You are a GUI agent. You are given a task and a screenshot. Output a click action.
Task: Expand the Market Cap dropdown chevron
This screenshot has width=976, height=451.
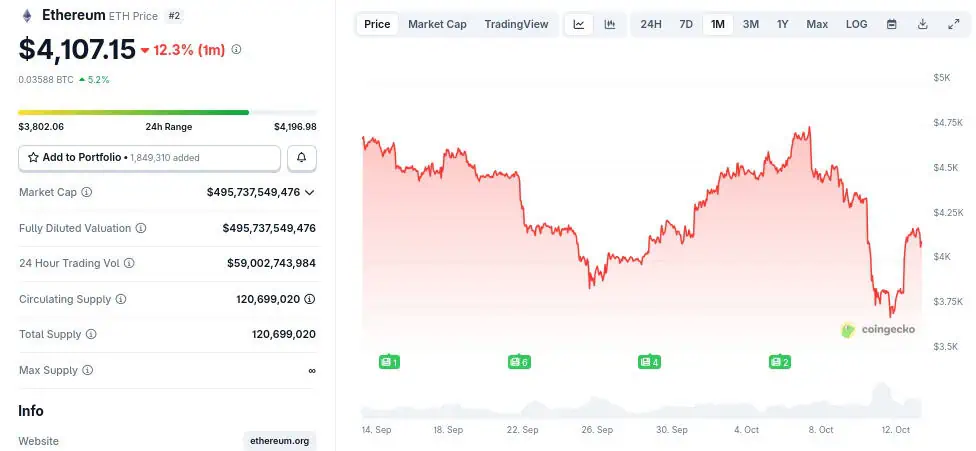pos(310,192)
